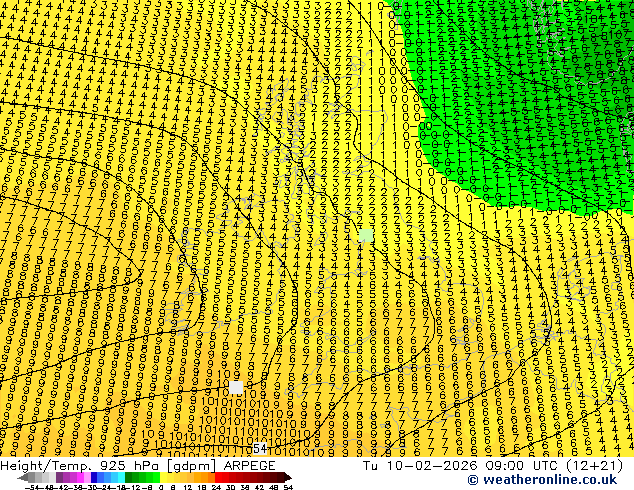This screenshot has width=634, height=490.
Task: Click the 'Height/Temp. 925 hPa [gdpm] ARPEGE' title
Action: point(138,465)
